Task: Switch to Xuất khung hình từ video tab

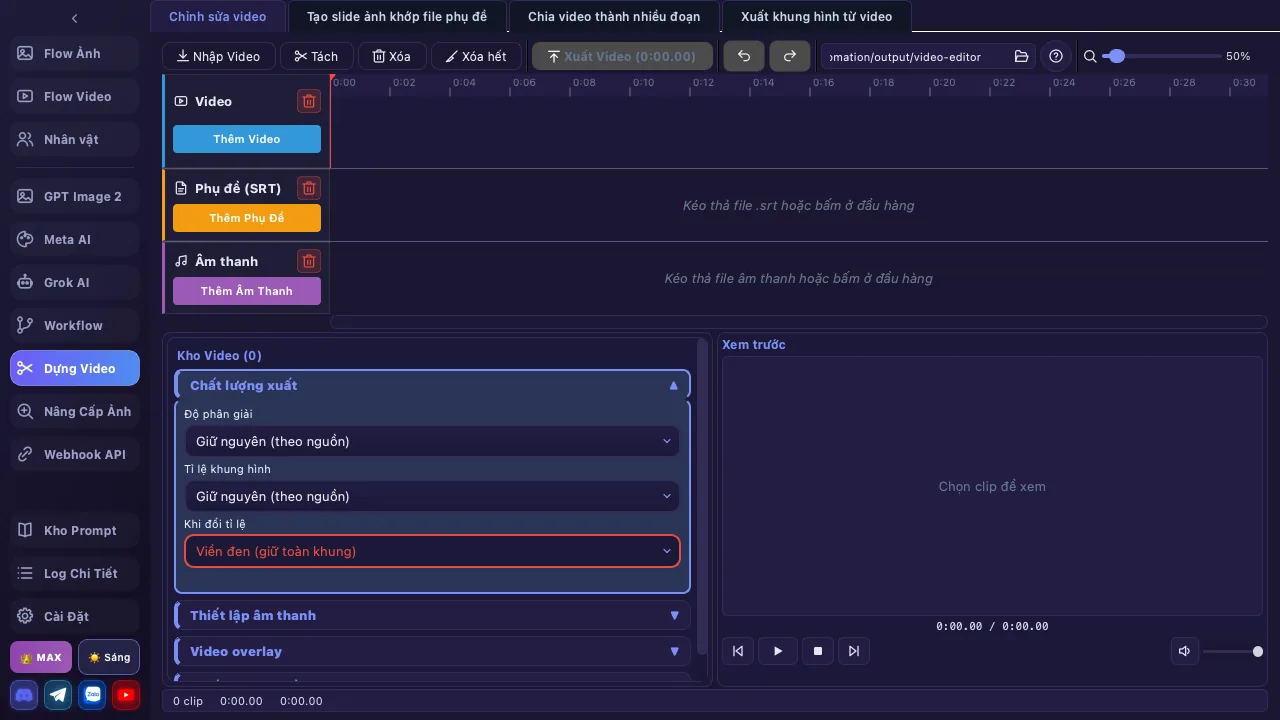Action: [x=816, y=17]
